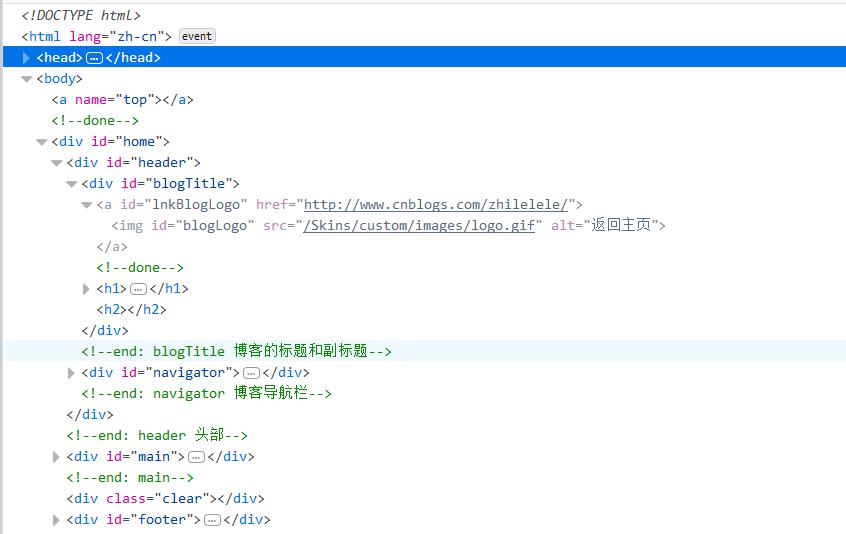The image size is (846, 534).
Task: Click the ellipsis badge inside h1 element
Action: pyautogui.click(x=138, y=289)
